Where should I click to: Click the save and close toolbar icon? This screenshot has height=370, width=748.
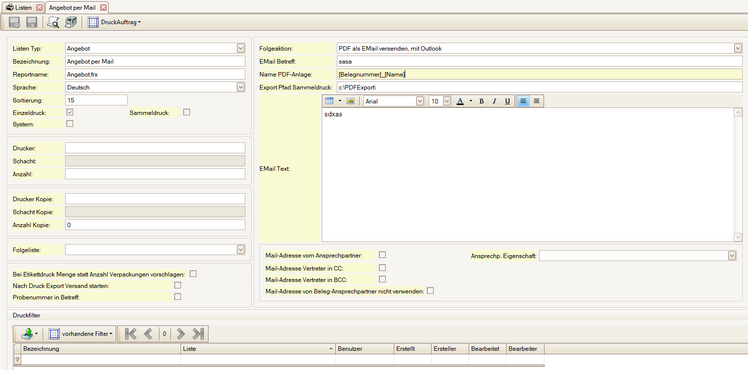14,22
